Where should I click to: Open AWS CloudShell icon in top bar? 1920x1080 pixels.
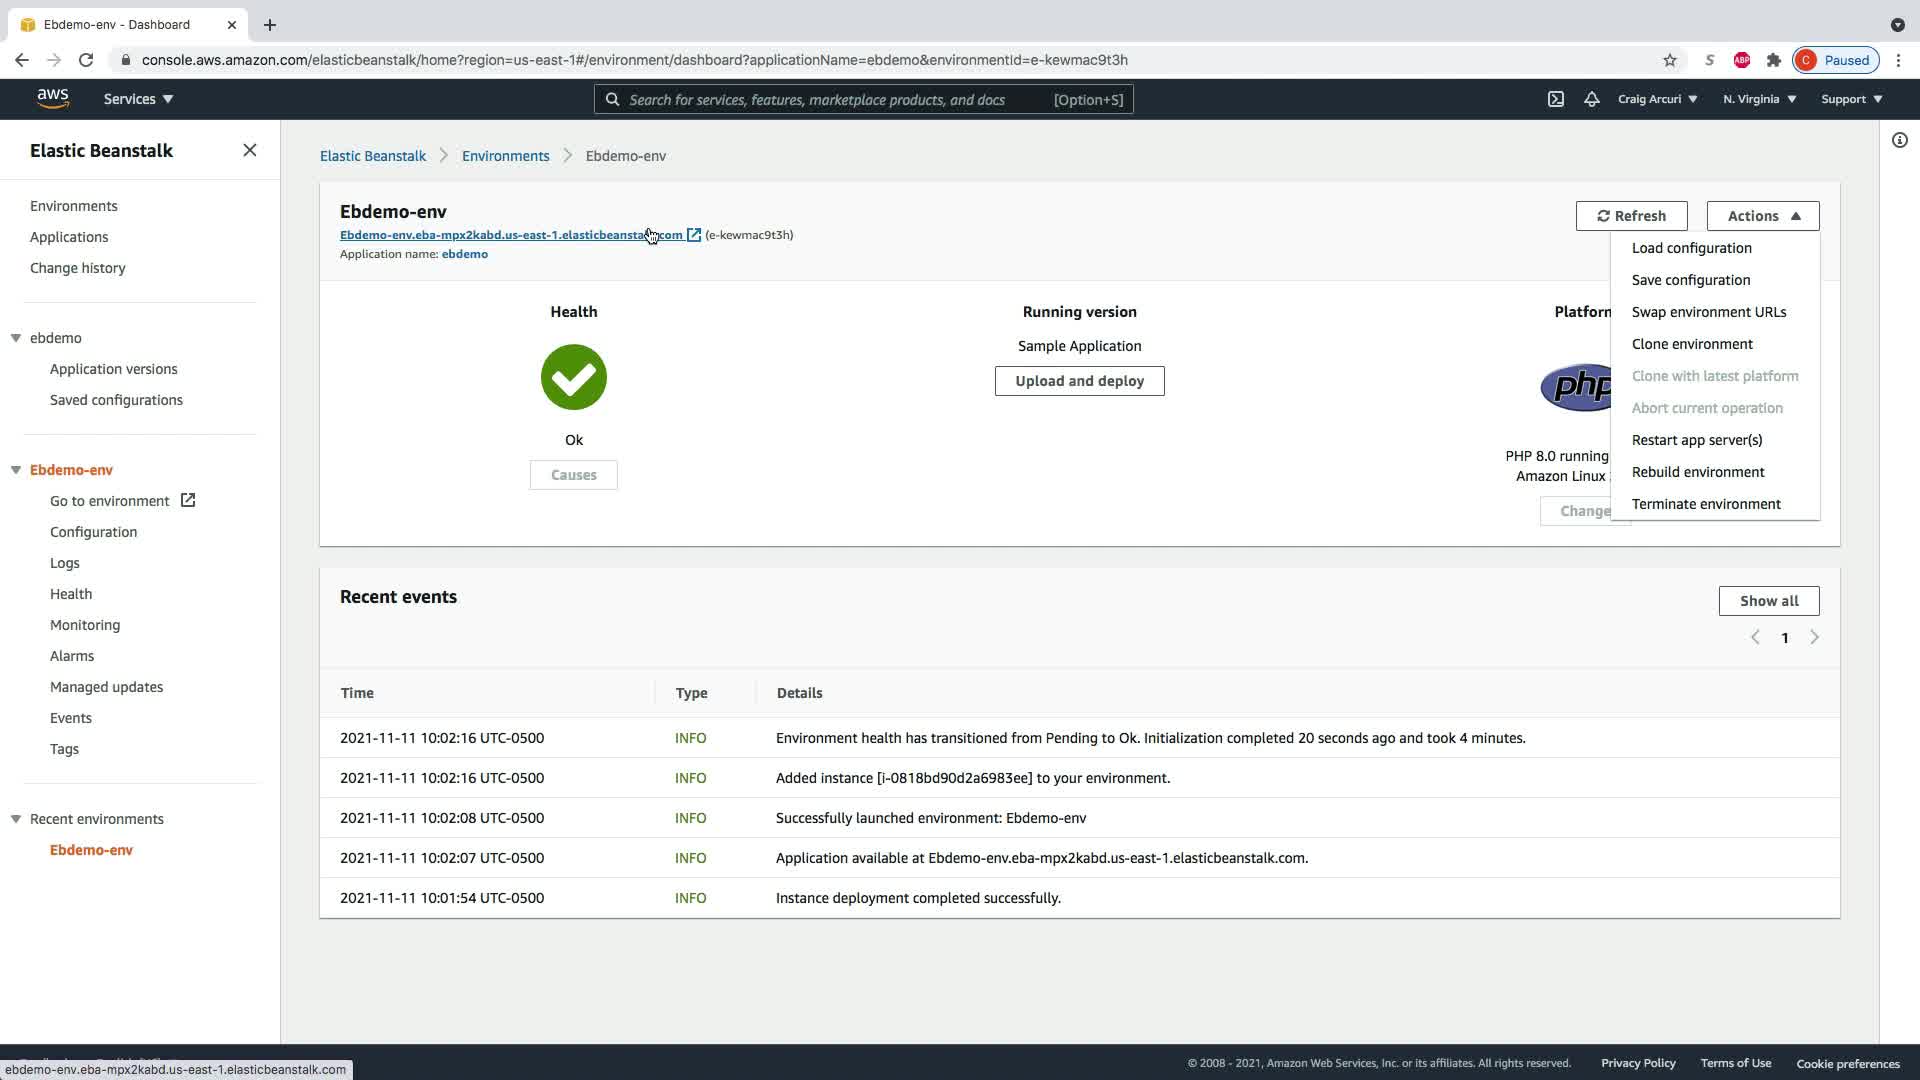(1556, 99)
